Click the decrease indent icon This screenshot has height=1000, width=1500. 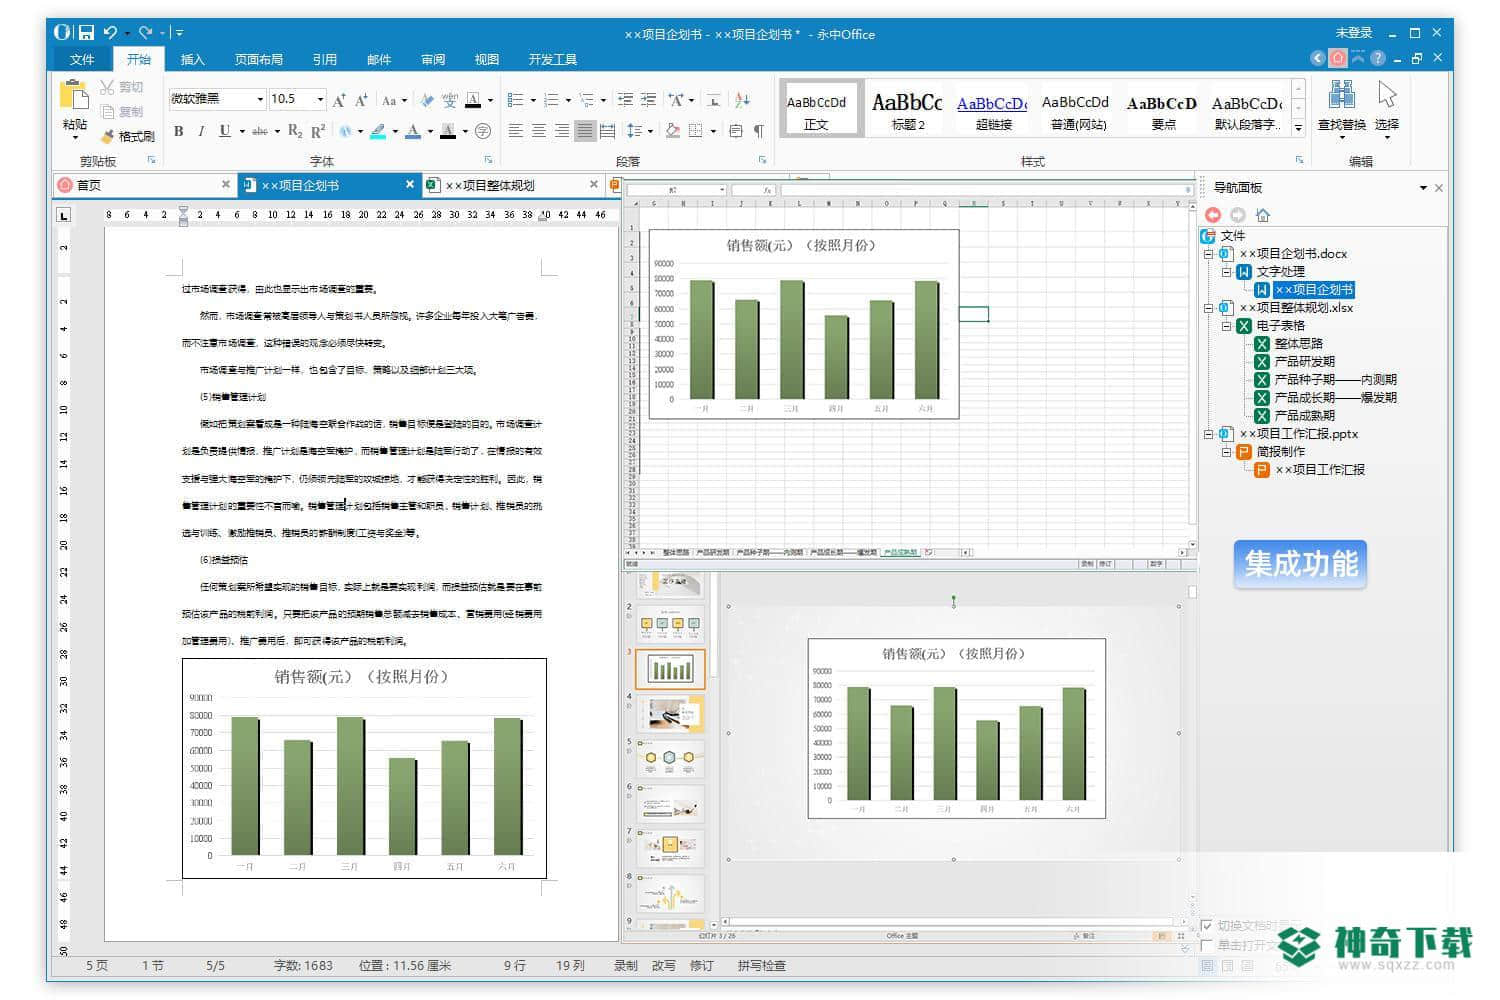pyautogui.click(x=625, y=100)
